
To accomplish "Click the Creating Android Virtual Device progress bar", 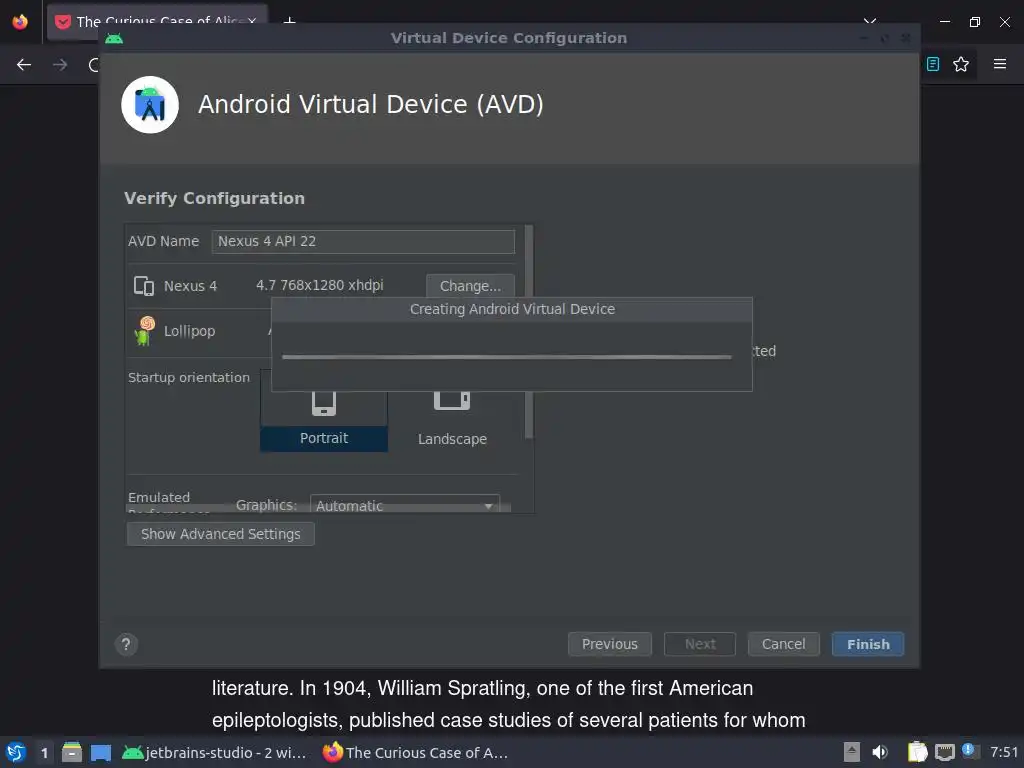I will coord(507,357).
